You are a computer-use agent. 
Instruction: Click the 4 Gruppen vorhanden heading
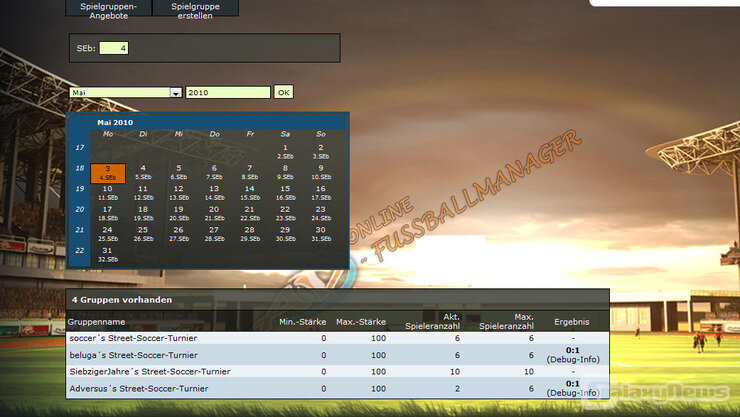tap(122, 300)
